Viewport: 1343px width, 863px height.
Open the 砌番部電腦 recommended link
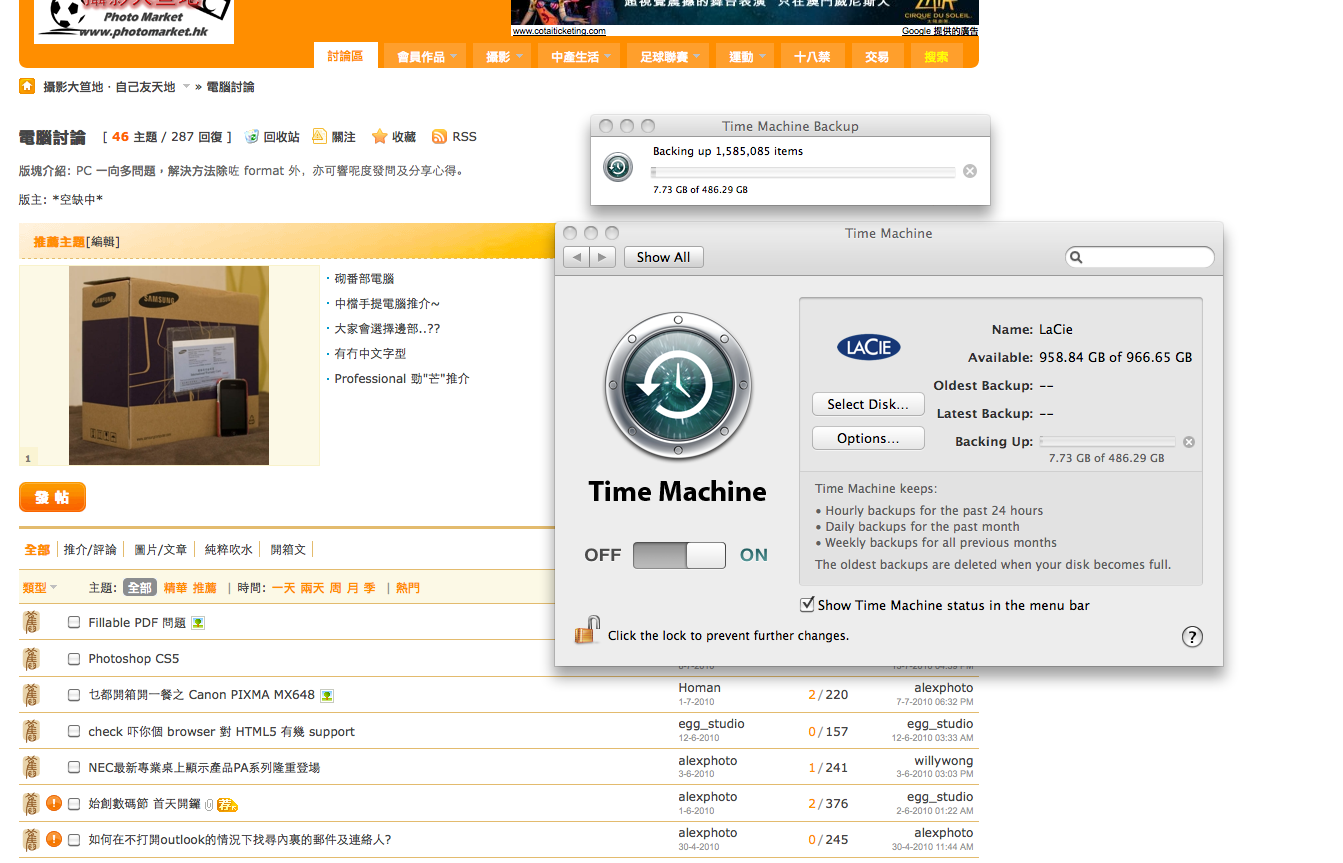(364, 278)
